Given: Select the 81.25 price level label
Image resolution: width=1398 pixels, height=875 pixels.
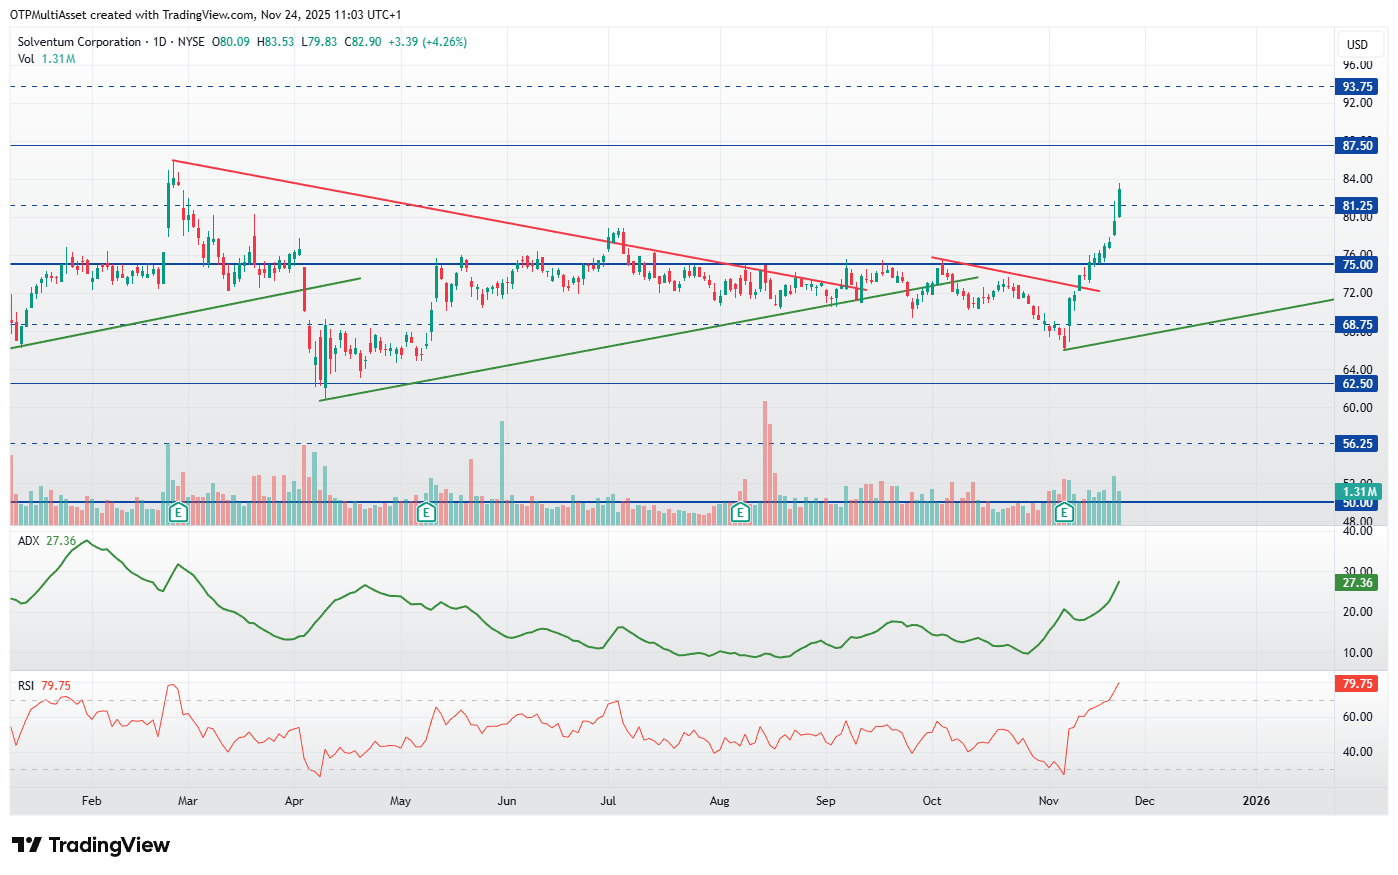Looking at the screenshot, I should pyautogui.click(x=1357, y=206).
